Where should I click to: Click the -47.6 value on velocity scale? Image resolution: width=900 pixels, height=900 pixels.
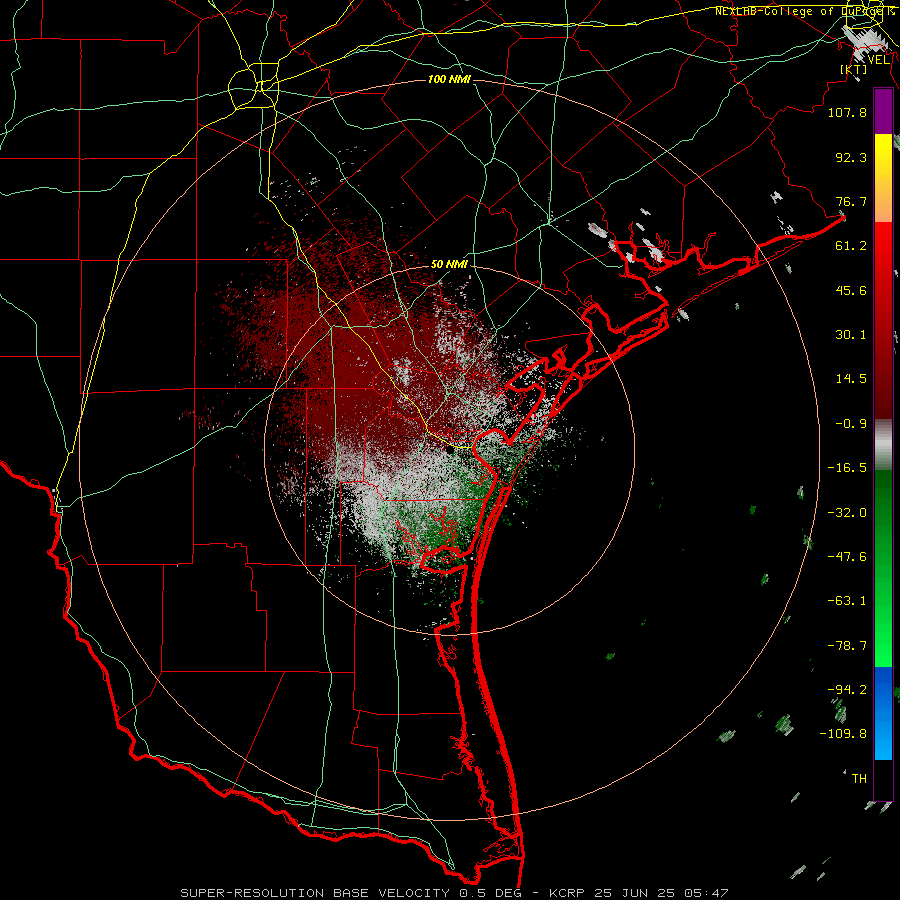(x=847, y=557)
